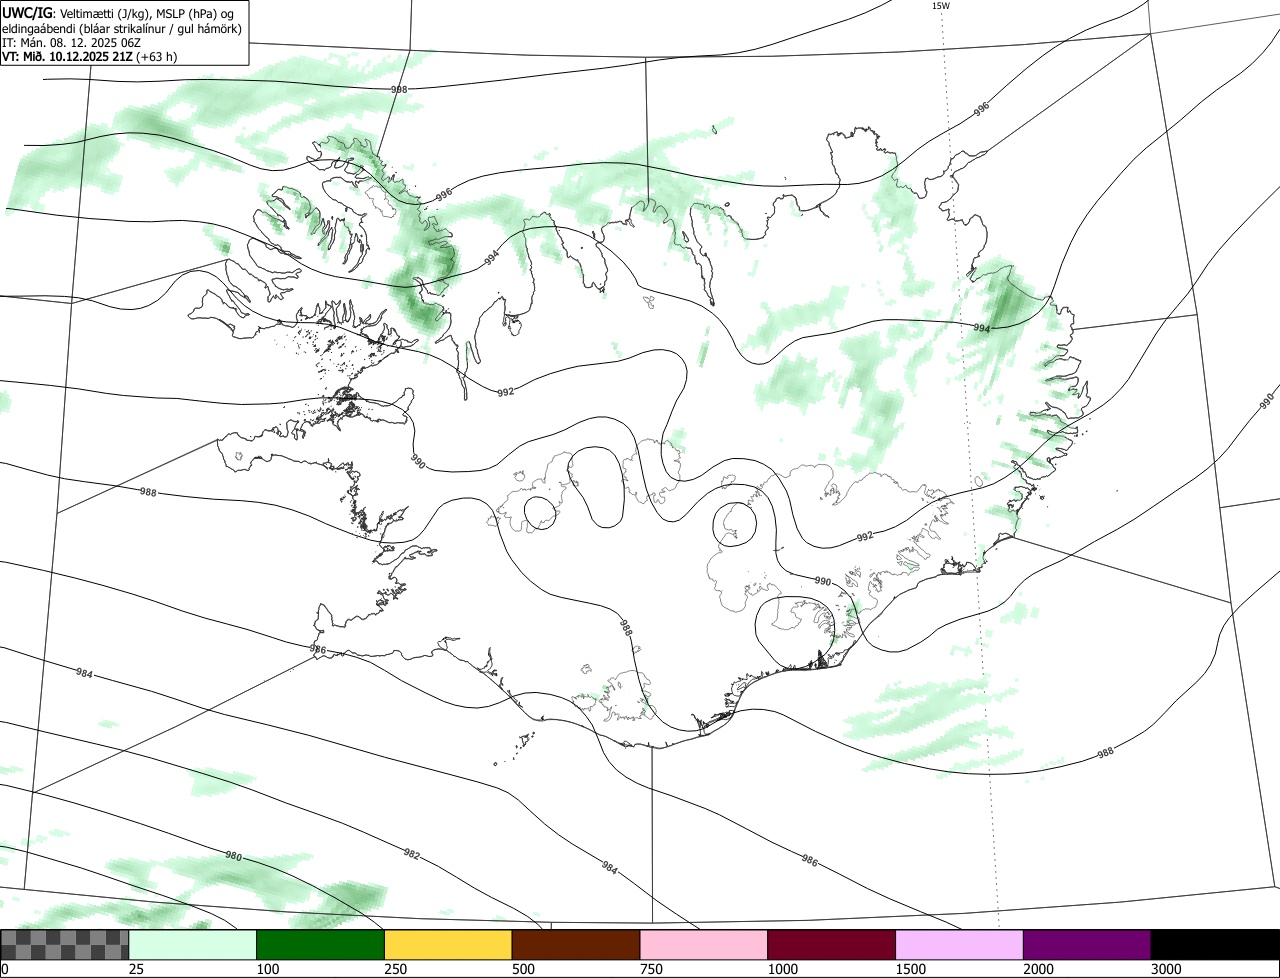Click the "750" legend scale value
The width and height of the screenshot is (1280, 978).
651,969
